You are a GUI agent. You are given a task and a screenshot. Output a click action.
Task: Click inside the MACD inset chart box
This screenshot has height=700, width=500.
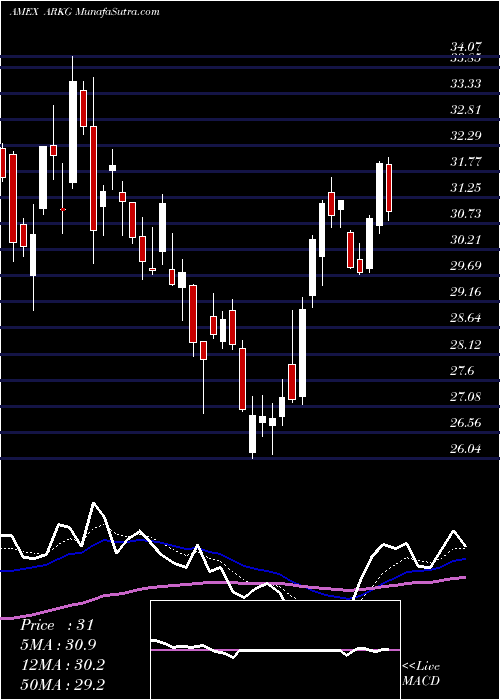tap(275, 650)
